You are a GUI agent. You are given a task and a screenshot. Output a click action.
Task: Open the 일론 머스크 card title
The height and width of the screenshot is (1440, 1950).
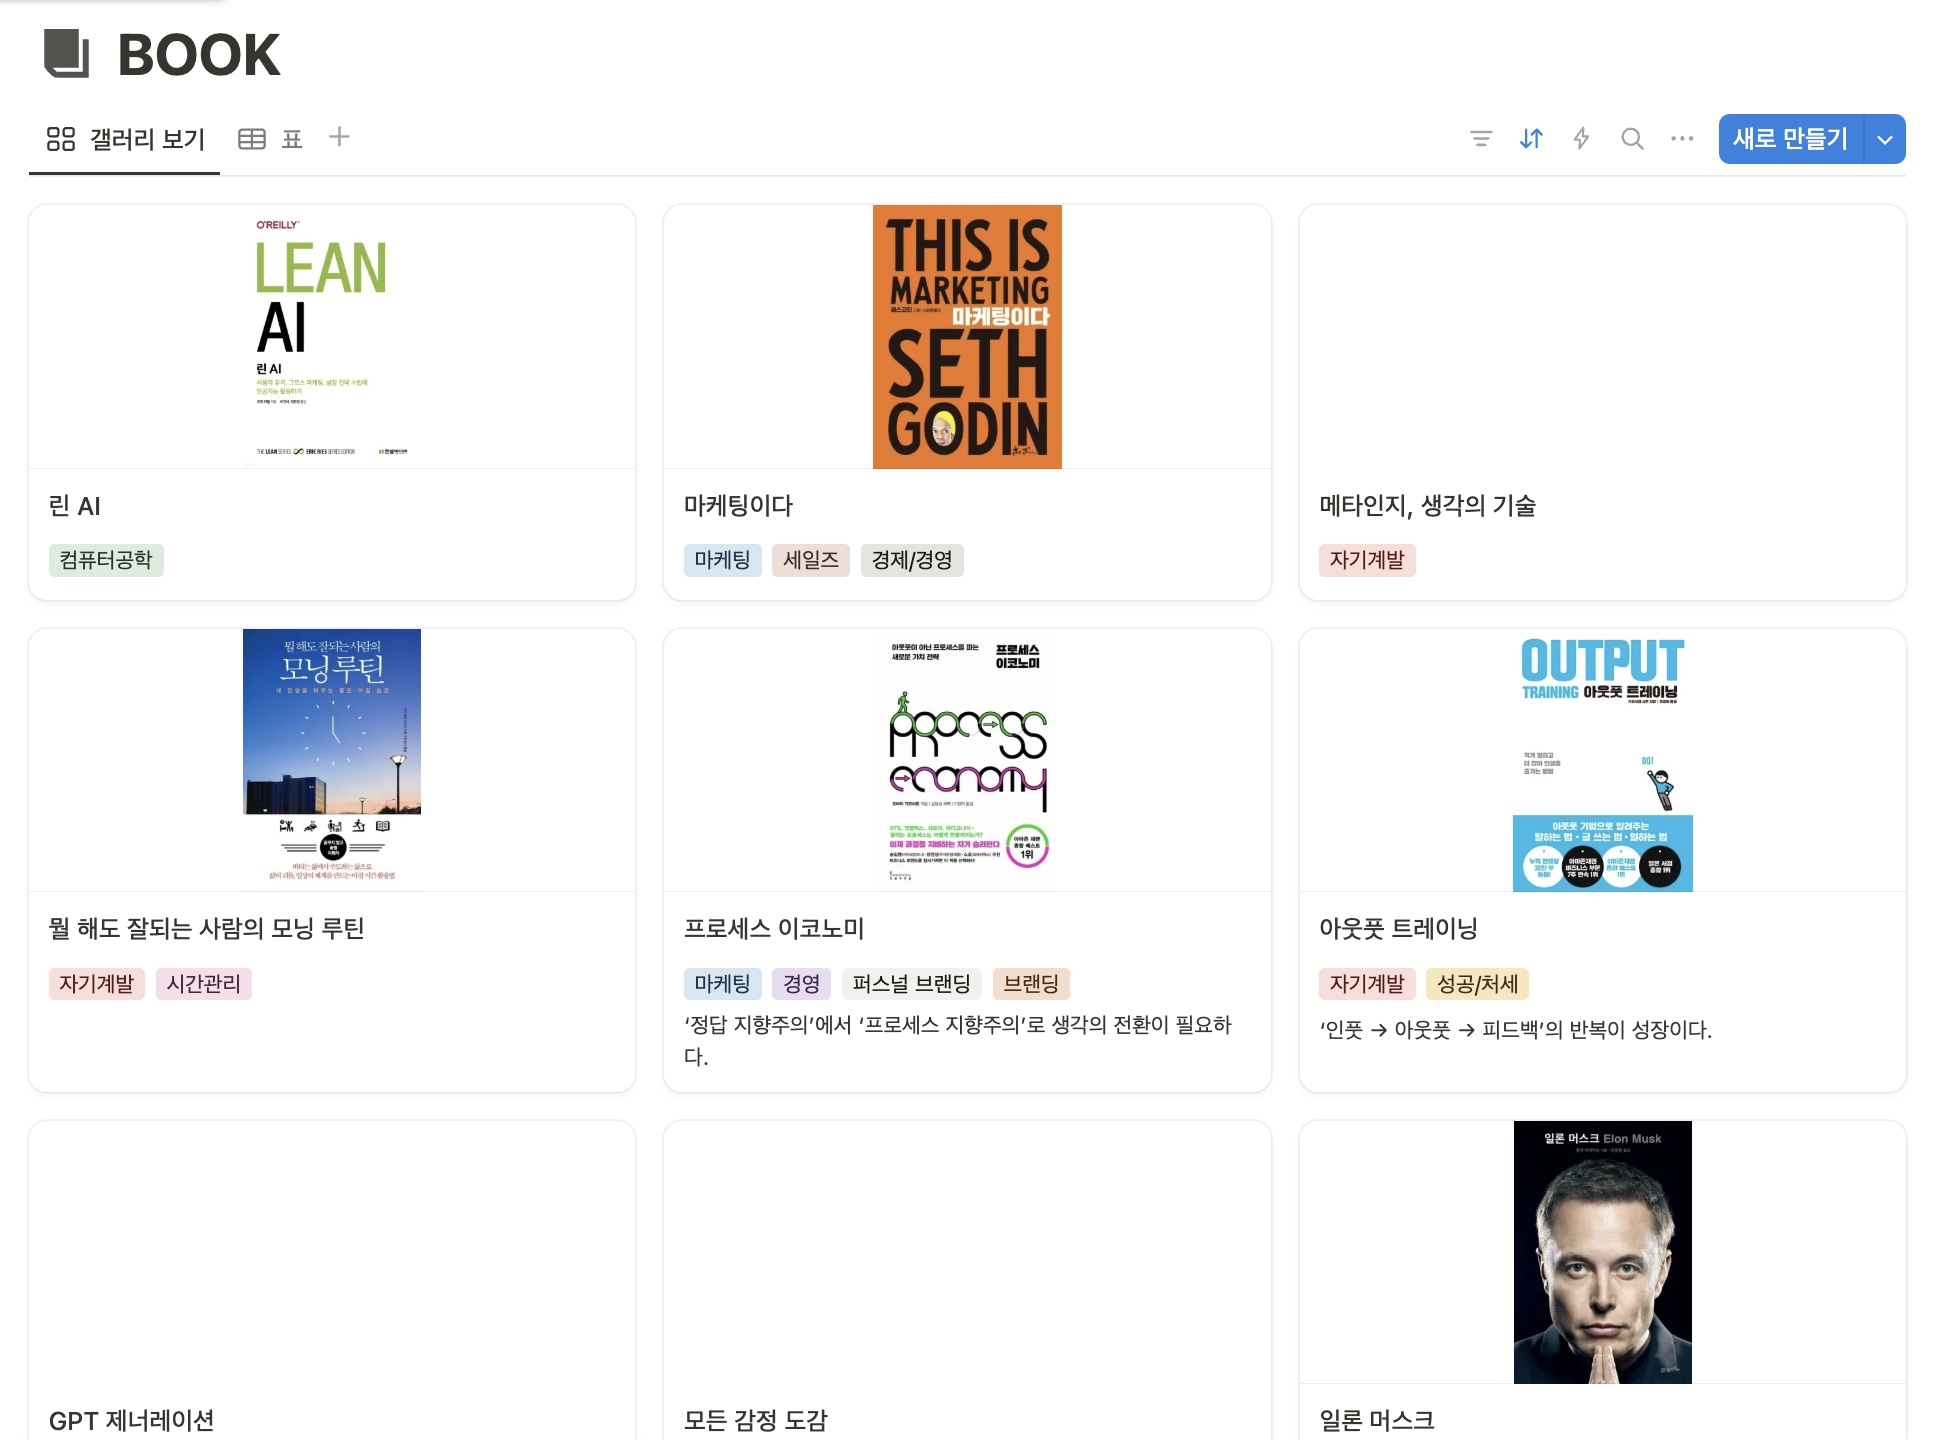point(1376,1420)
